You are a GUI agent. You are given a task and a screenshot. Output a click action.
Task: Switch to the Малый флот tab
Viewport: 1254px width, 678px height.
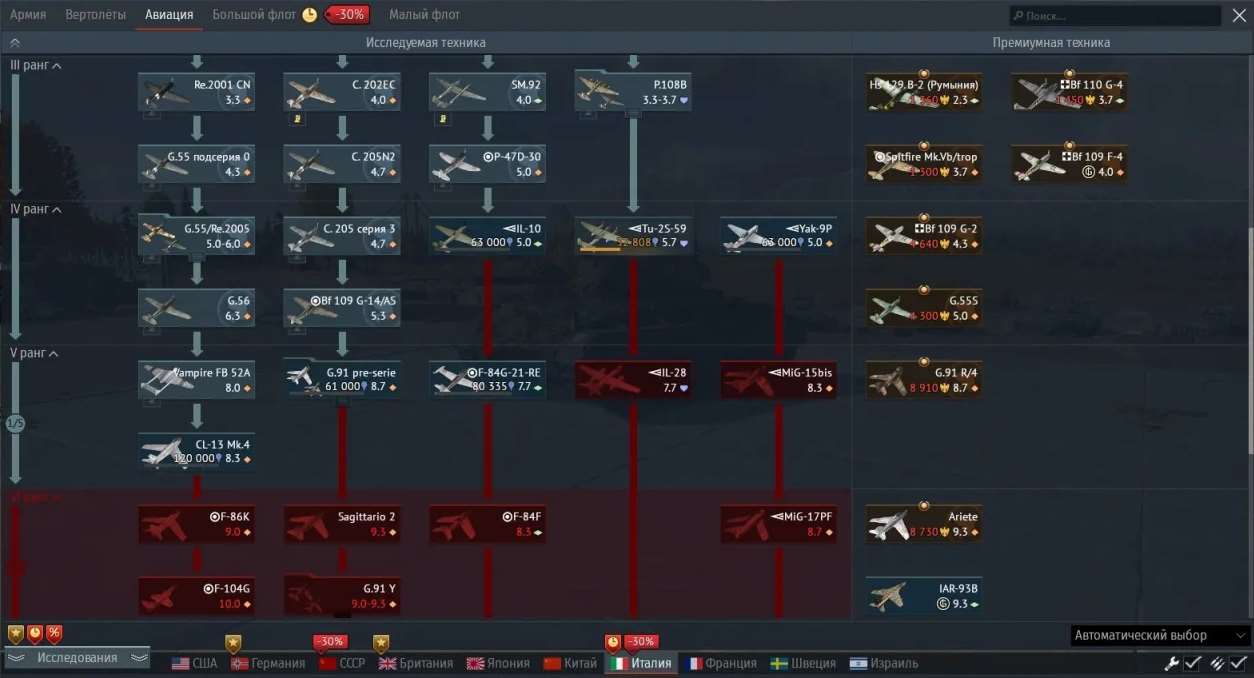click(424, 15)
